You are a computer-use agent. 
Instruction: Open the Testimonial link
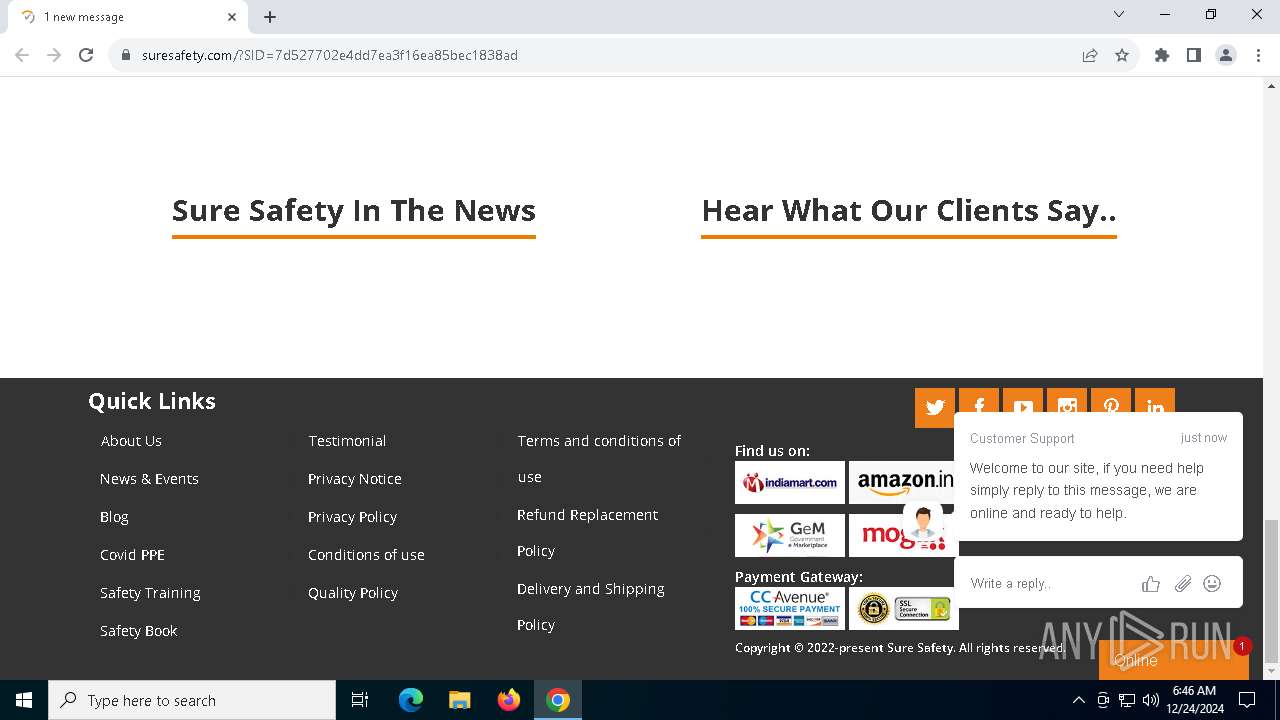347,441
